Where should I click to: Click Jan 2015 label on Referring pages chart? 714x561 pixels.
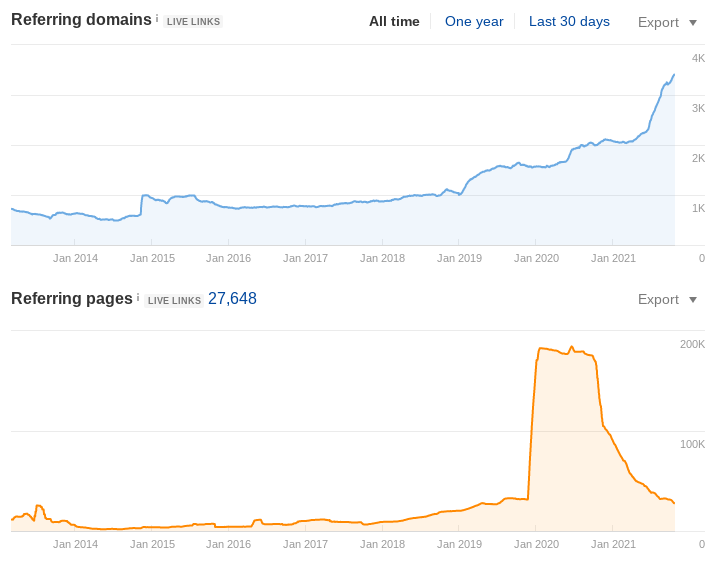[152, 544]
